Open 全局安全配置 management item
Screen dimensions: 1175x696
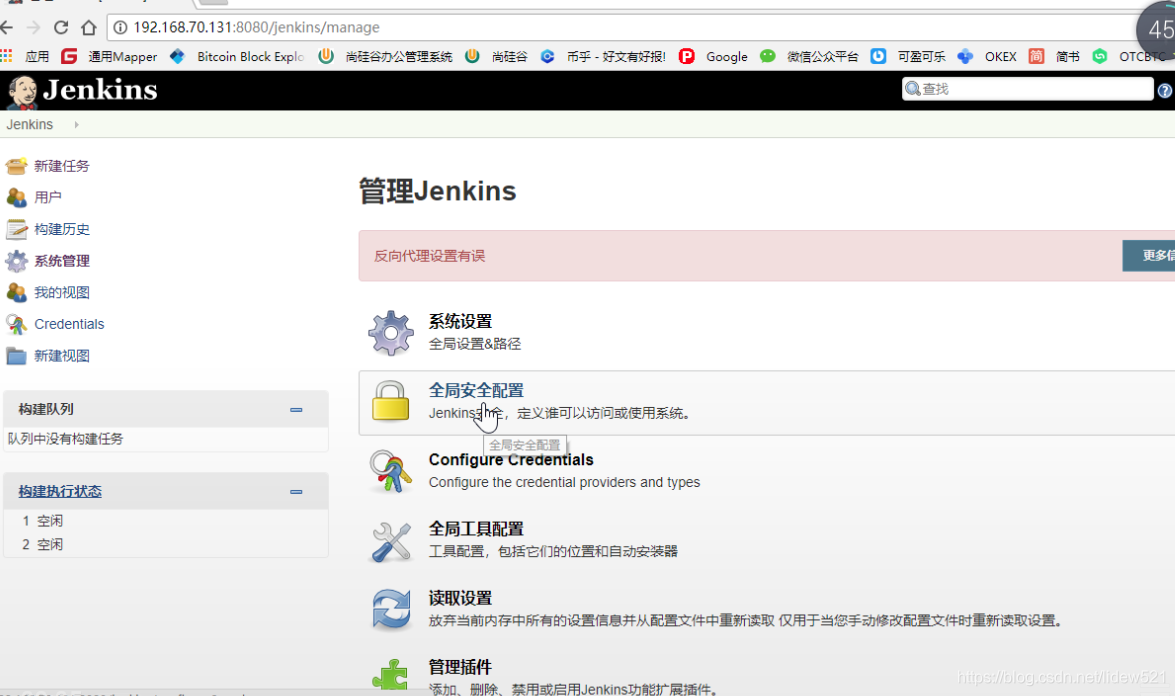click(x=476, y=390)
